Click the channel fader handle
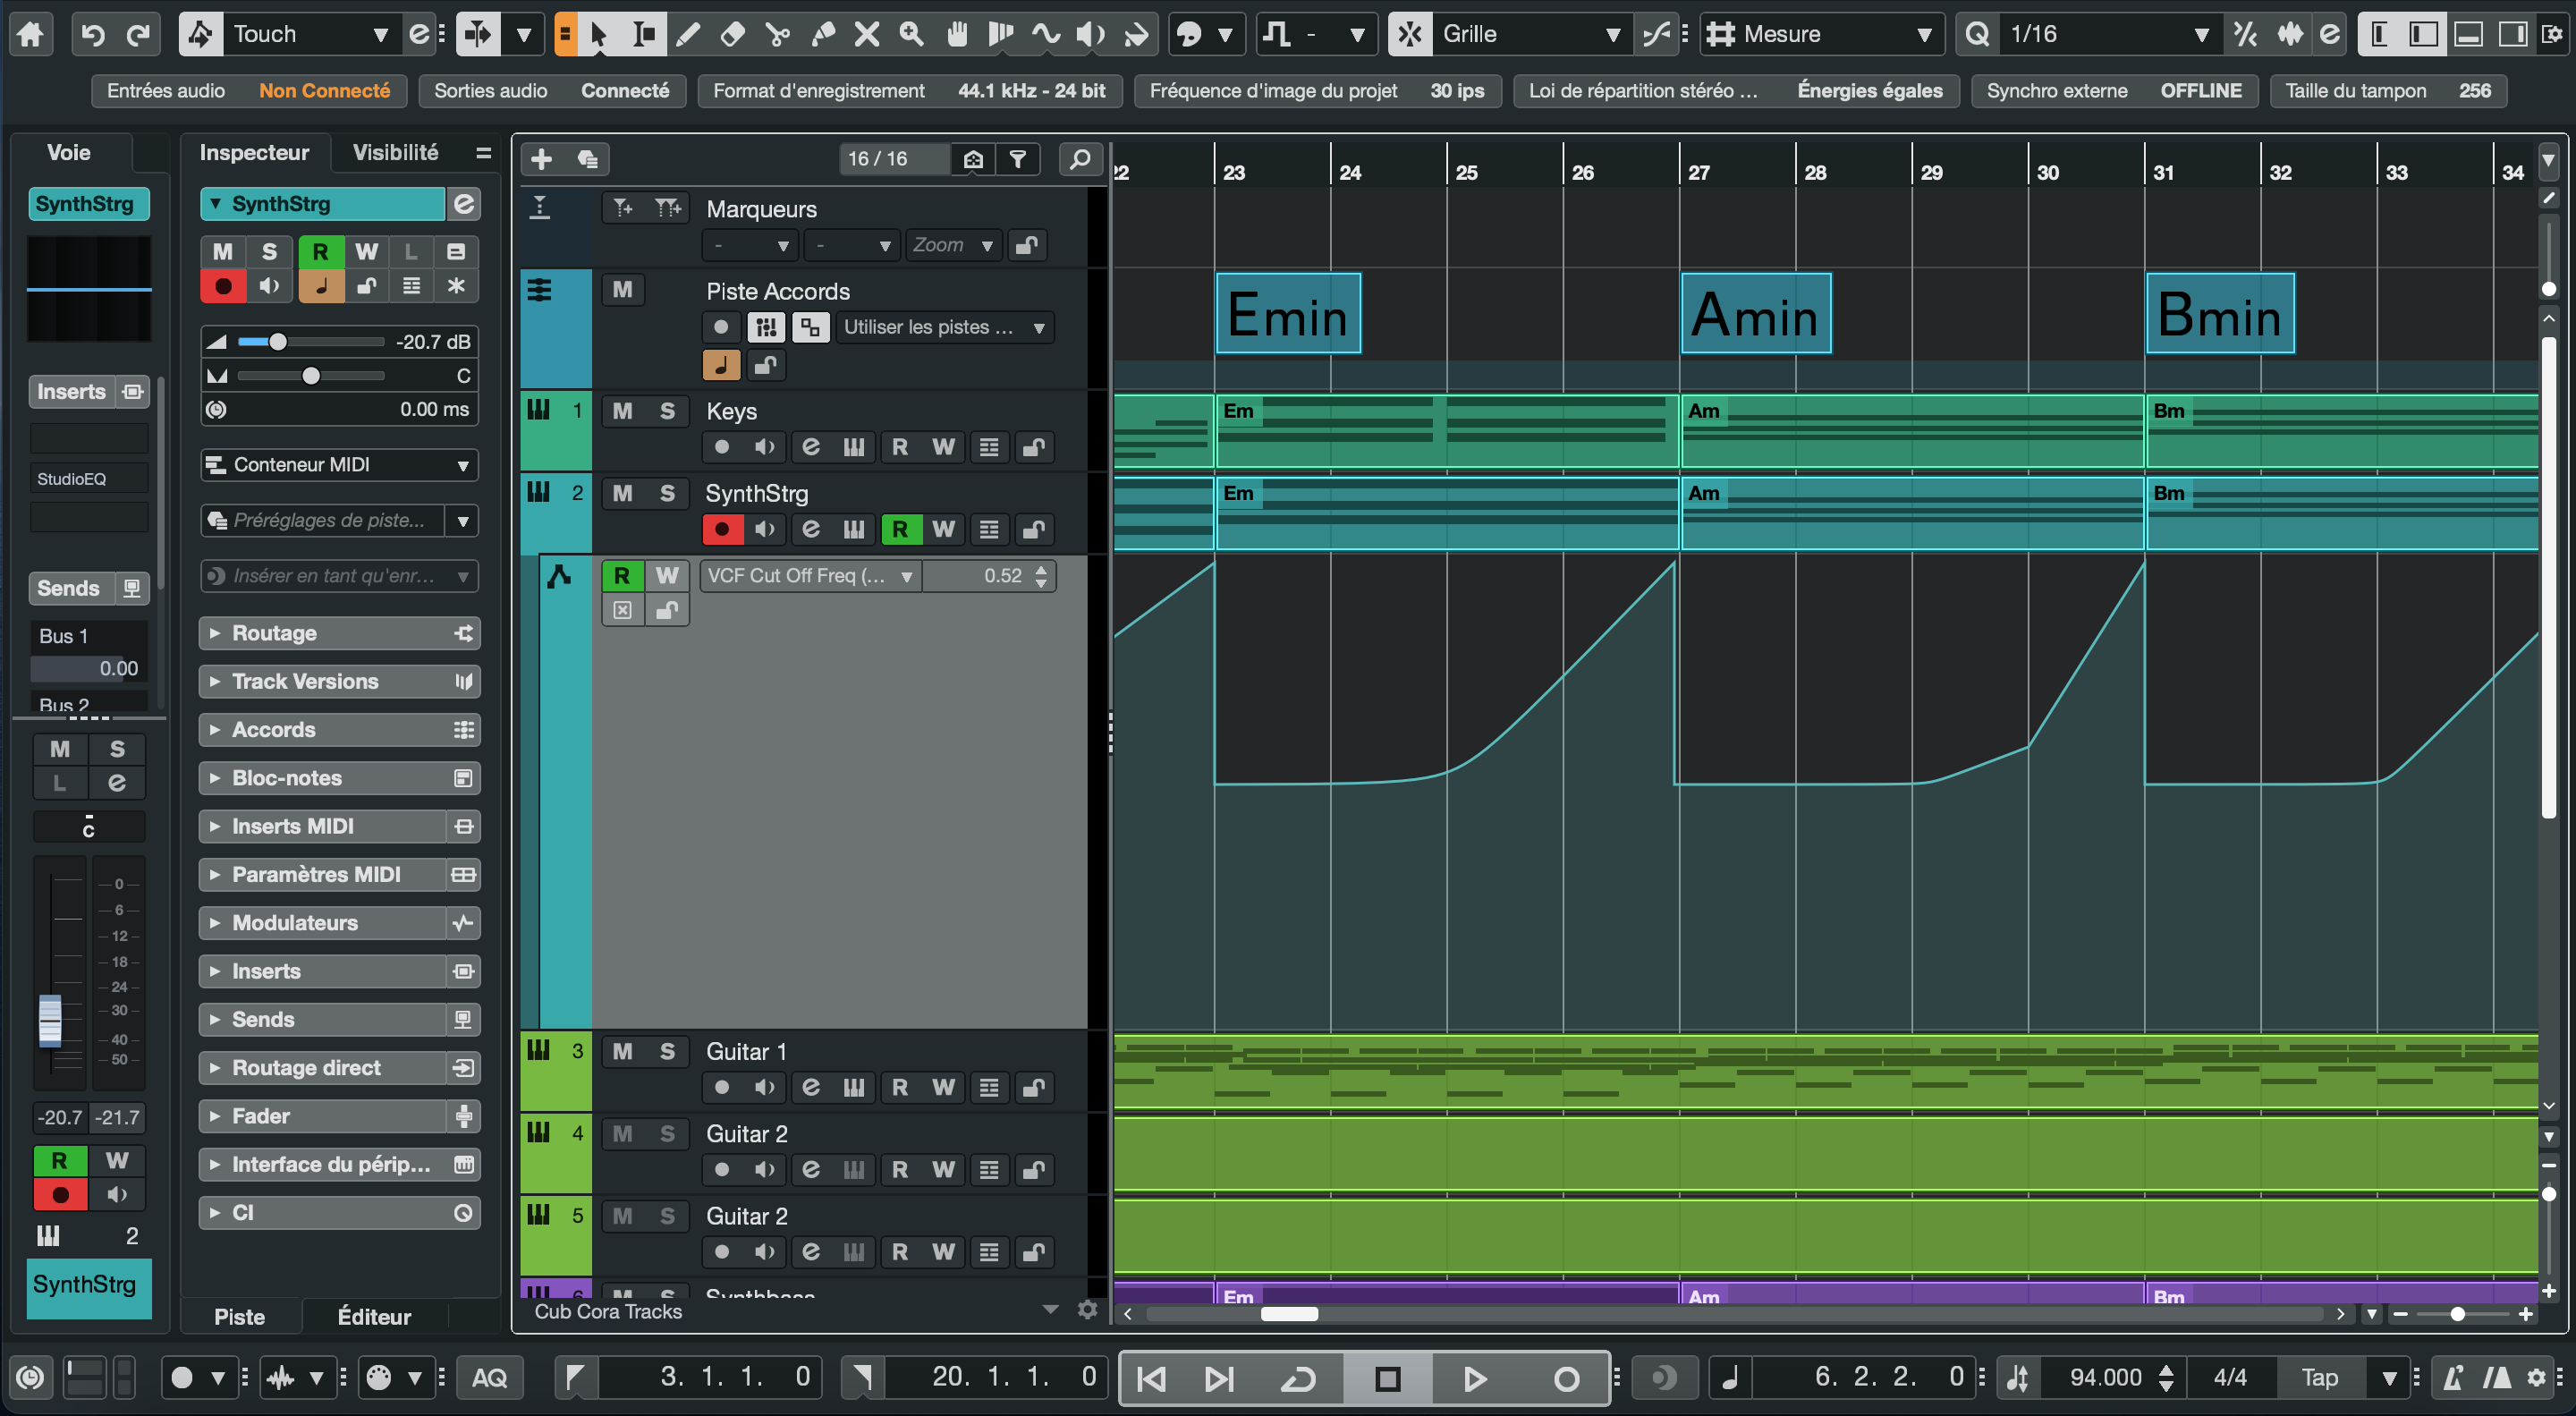 [49, 1021]
